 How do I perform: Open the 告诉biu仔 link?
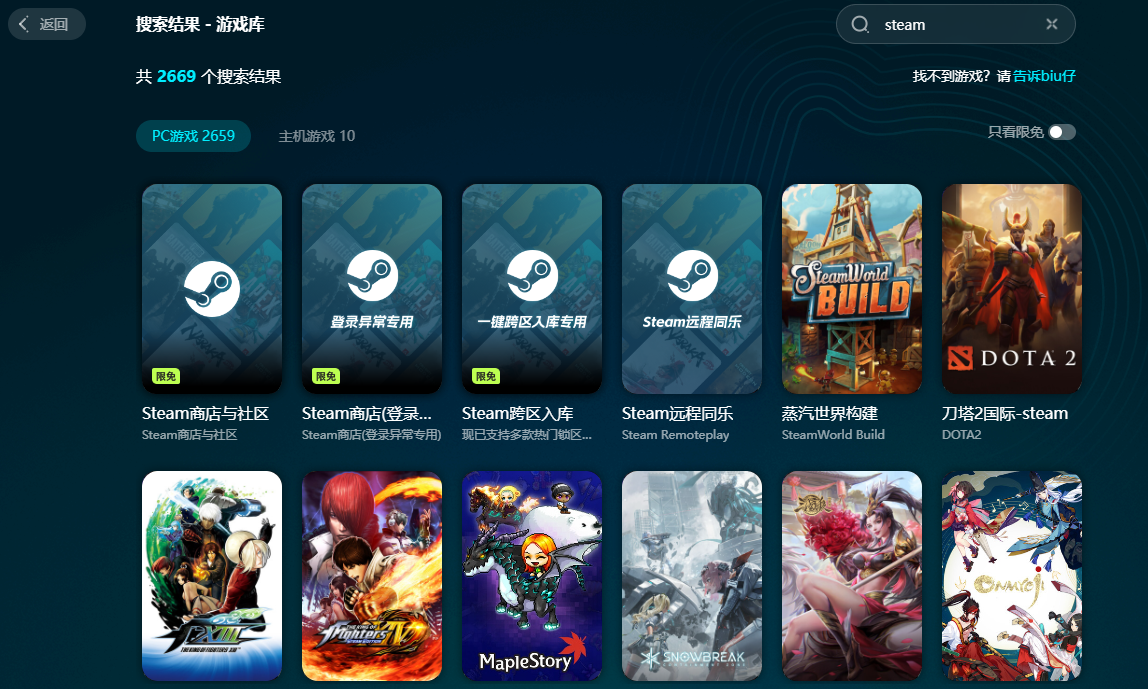[1044, 76]
